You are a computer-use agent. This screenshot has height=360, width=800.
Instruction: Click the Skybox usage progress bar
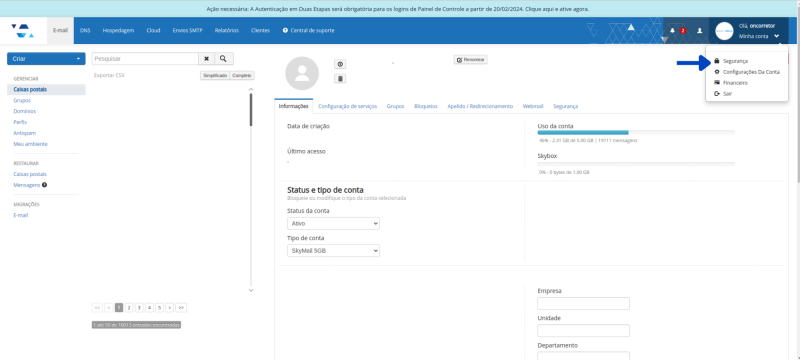tap(636, 164)
